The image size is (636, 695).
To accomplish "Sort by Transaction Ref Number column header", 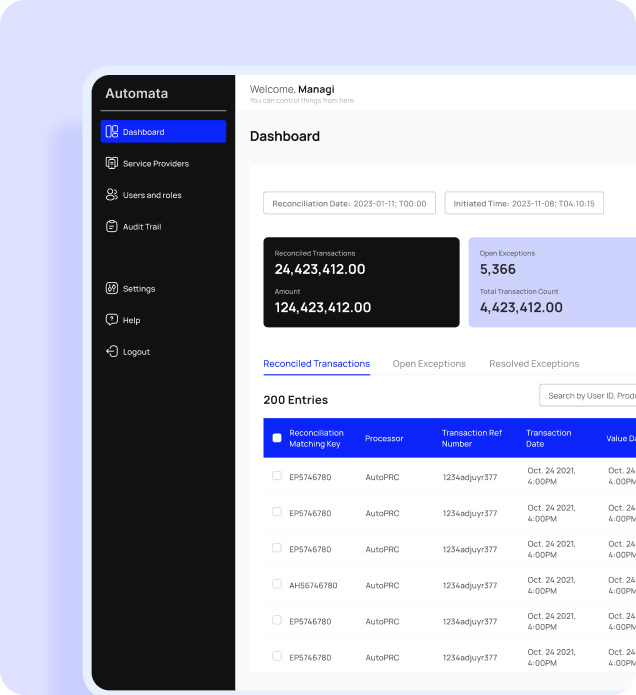I will pyautogui.click(x=472, y=438).
